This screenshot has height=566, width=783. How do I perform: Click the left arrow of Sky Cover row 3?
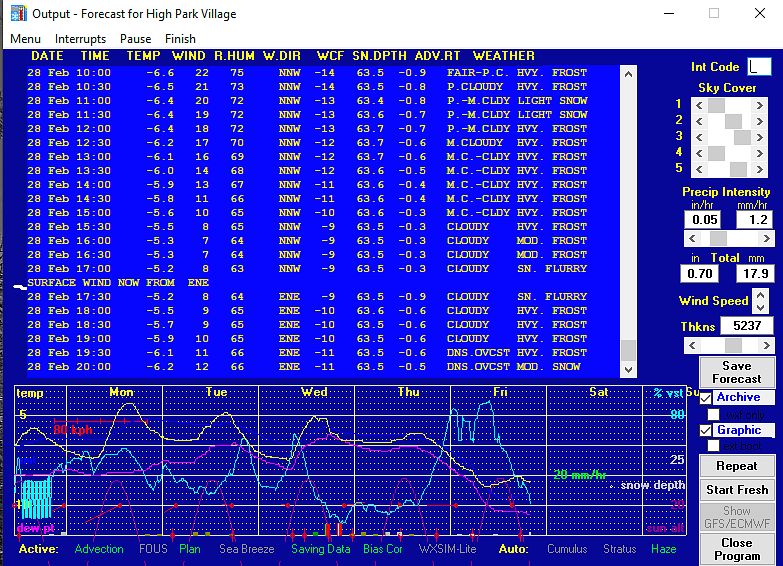[x=699, y=137]
